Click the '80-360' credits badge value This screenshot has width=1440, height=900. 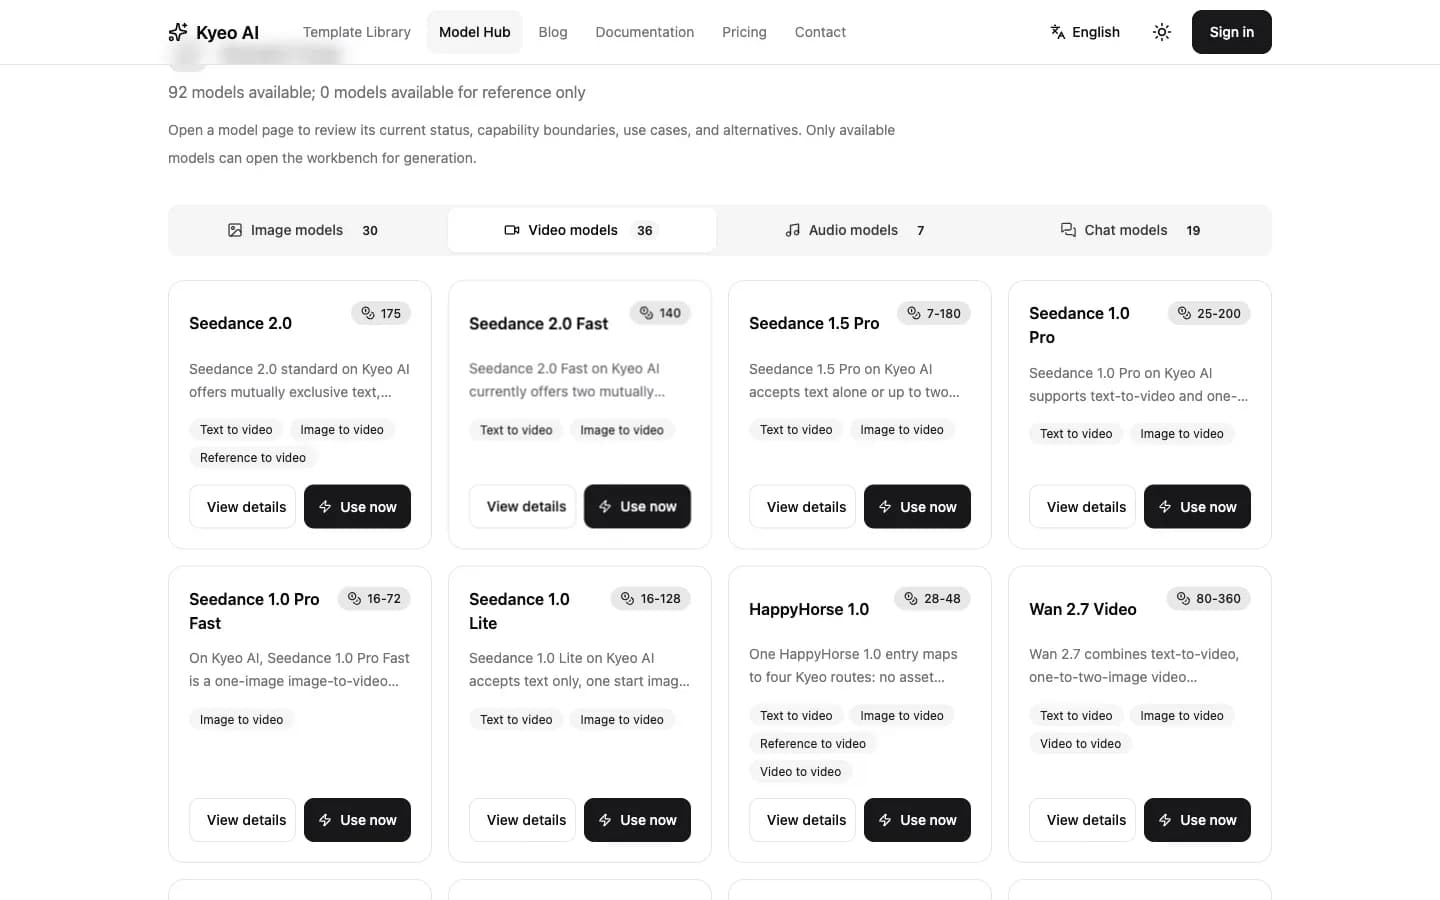coord(1218,598)
